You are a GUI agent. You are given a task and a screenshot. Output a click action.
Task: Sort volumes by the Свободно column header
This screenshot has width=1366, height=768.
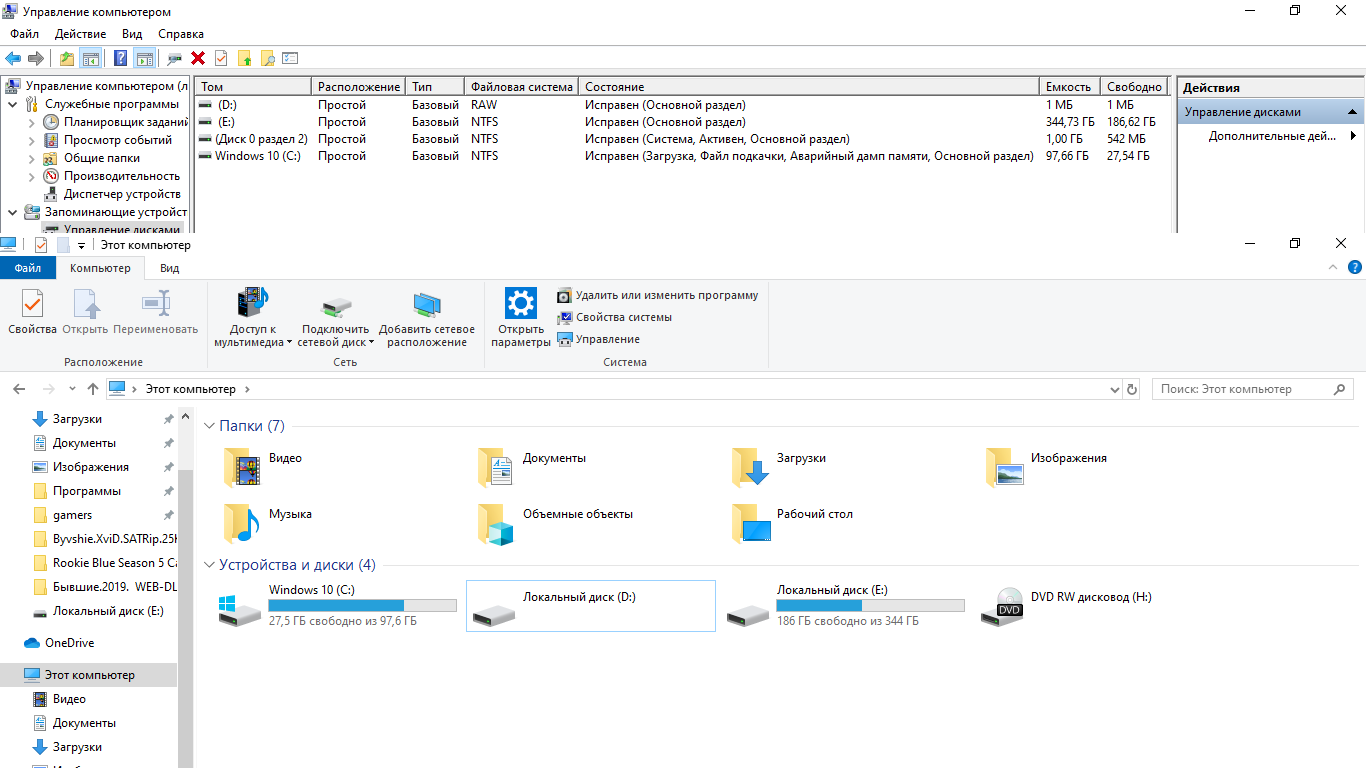[x=1134, y=87]
